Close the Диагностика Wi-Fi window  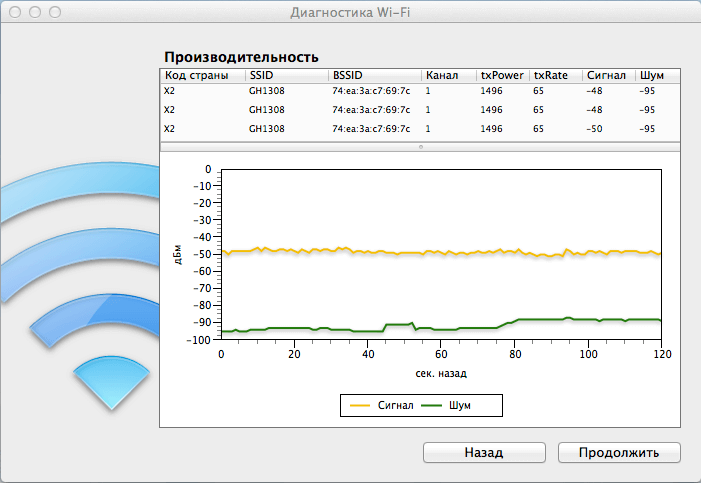[14, 13]
